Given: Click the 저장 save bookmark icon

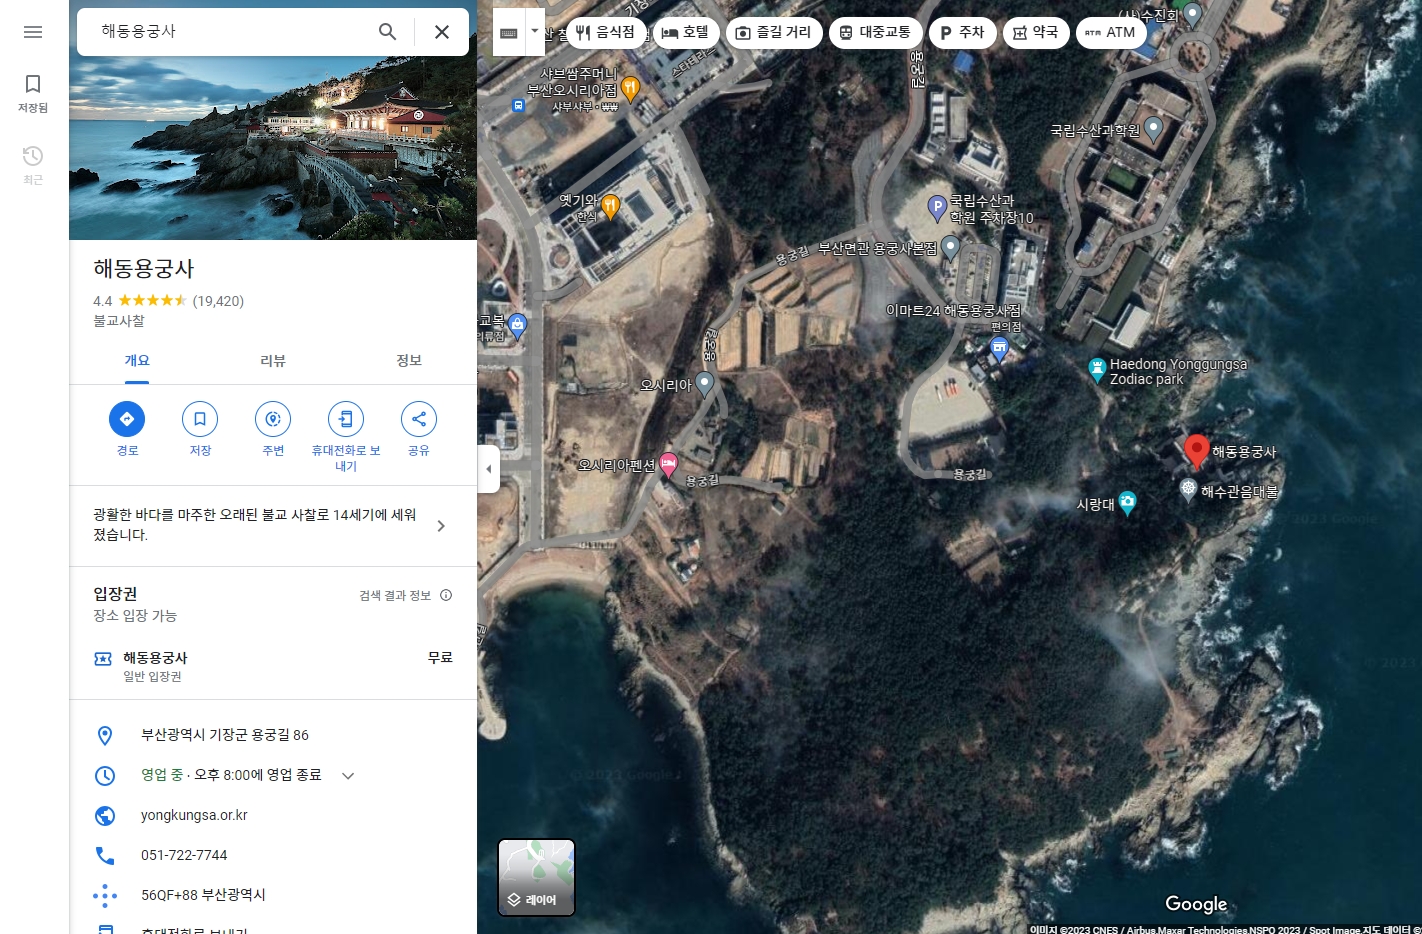Looking at the screenshot, I should [200, 419].
